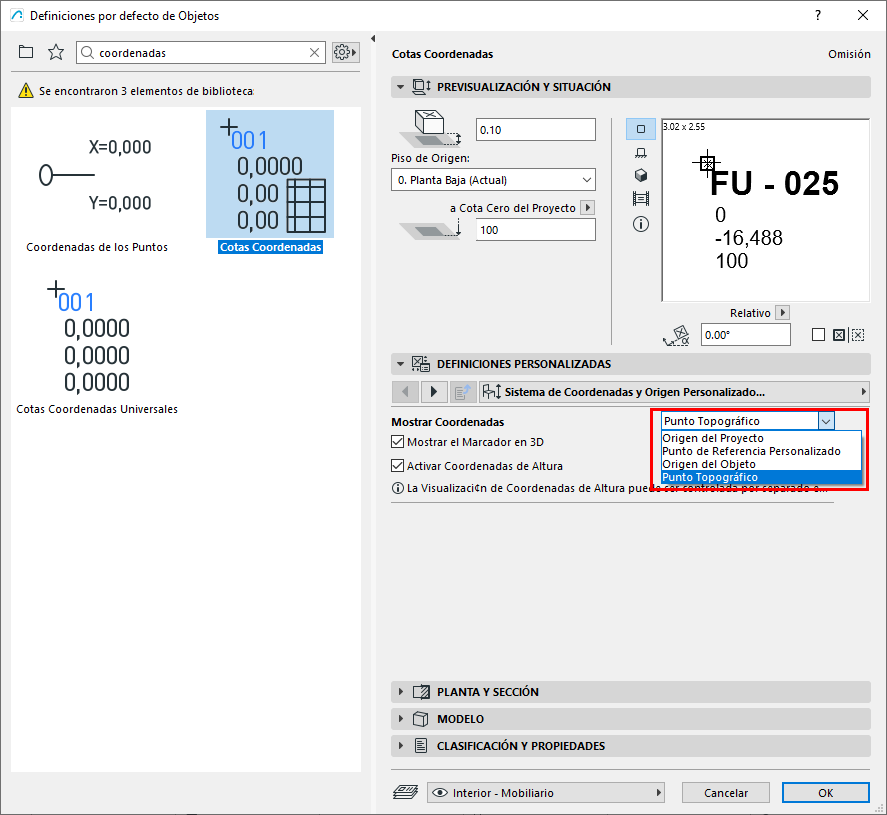The width and height of the screenshot is (887, 815).
Task: Click the 0.00° rotation angle field
Action: click(746, 335)
